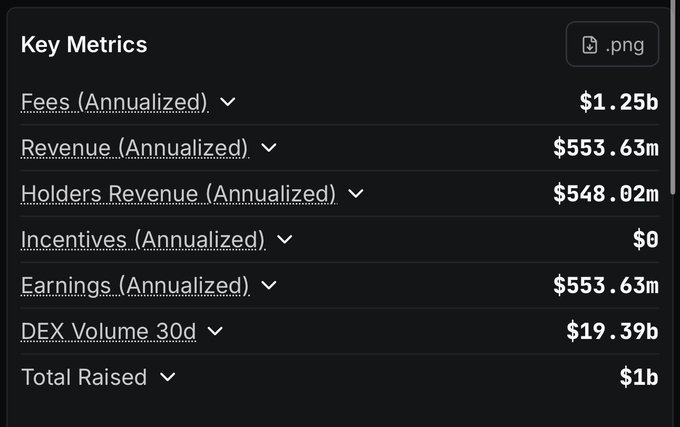The width and height of the screenshot is (680, 427).
Task: Expand the Holders Revenue (Annualized) chevron
Action: coord(356,194)
